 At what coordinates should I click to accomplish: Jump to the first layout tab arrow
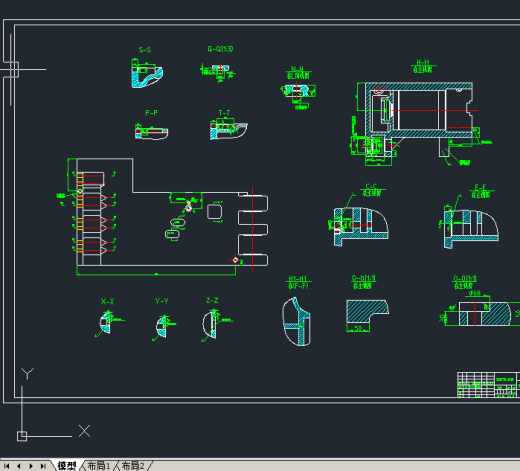(6, 466)
